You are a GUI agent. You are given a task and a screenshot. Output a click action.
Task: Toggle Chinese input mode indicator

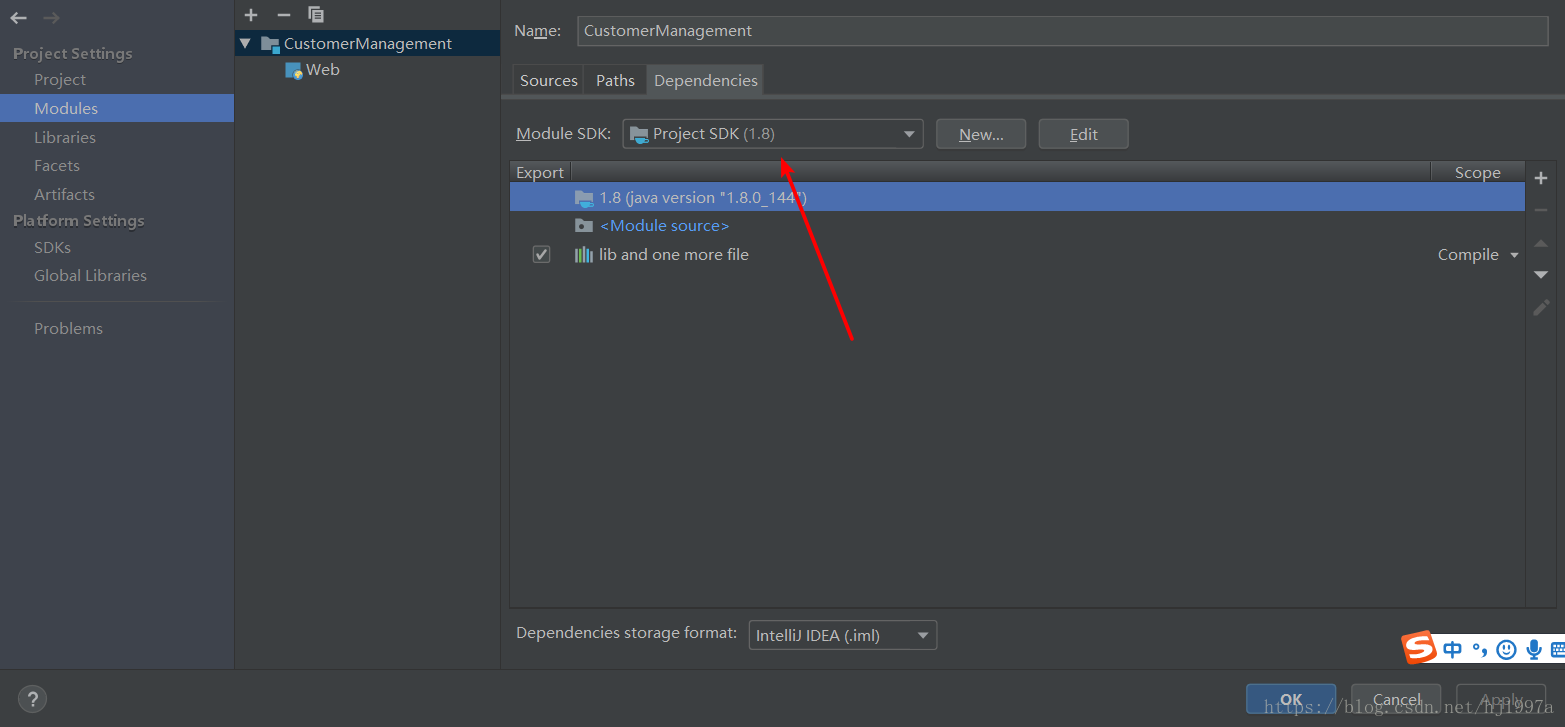(x=1452, y=650)
